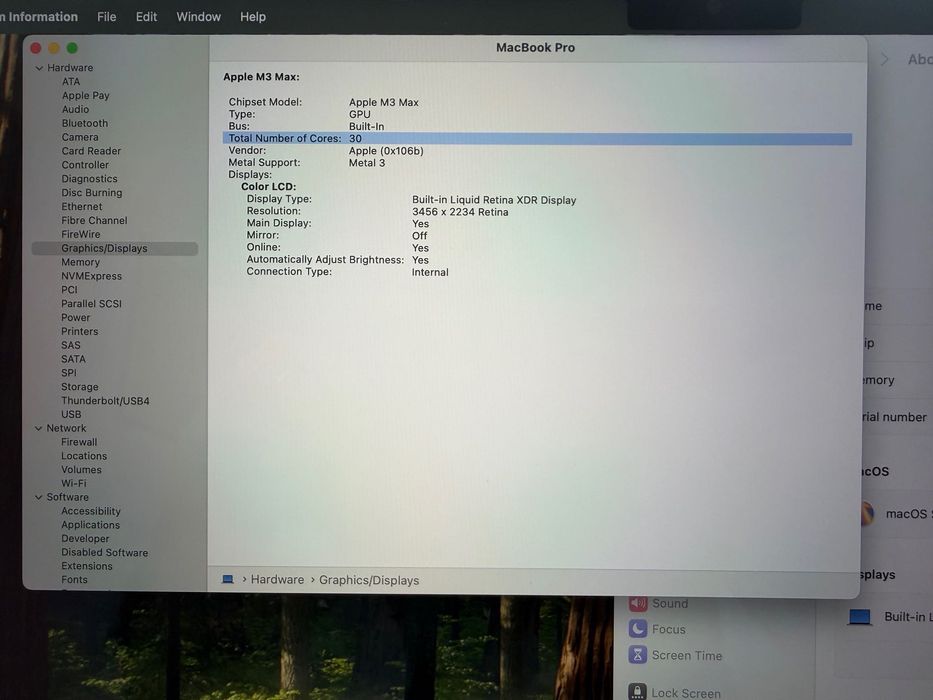Viewport: 933px width, 700px height.
Task: Click the built-in display icon in About window
Action: [860, 617]
